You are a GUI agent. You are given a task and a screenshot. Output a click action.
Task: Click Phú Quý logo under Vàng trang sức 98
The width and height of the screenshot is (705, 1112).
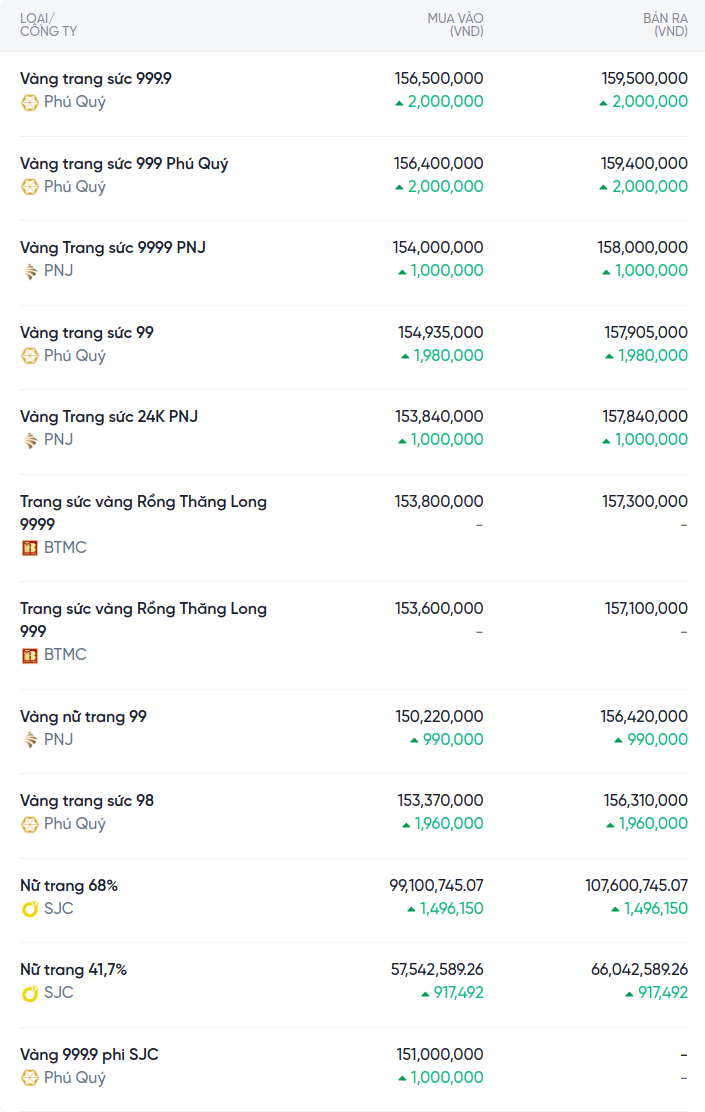(30, 824)
